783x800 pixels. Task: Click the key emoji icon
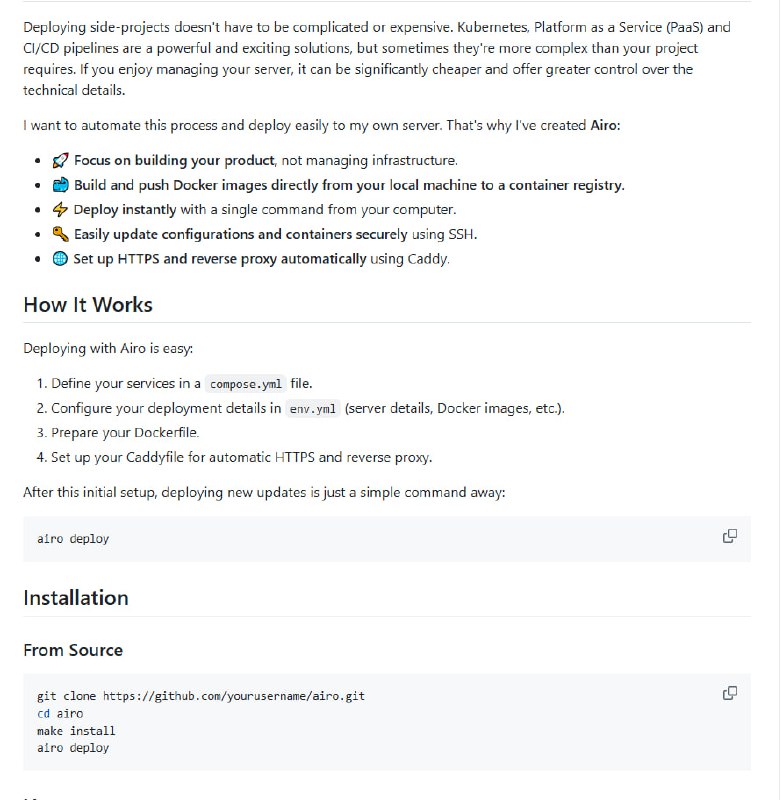pyautogui.click(x=61, y=234)
